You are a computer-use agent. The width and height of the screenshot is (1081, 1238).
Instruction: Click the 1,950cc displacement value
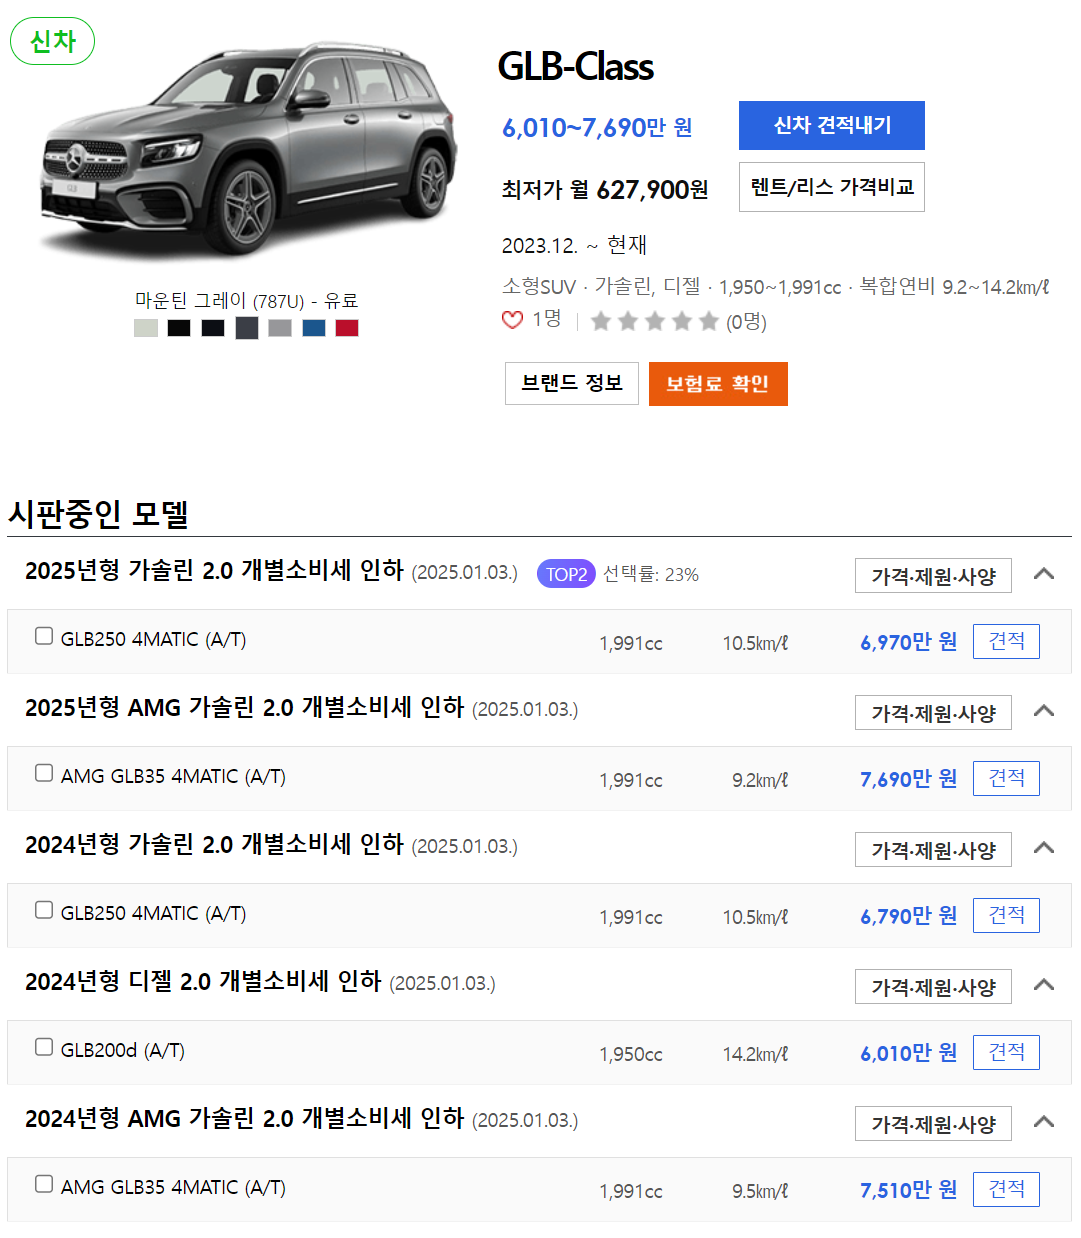coord(631,1055)
